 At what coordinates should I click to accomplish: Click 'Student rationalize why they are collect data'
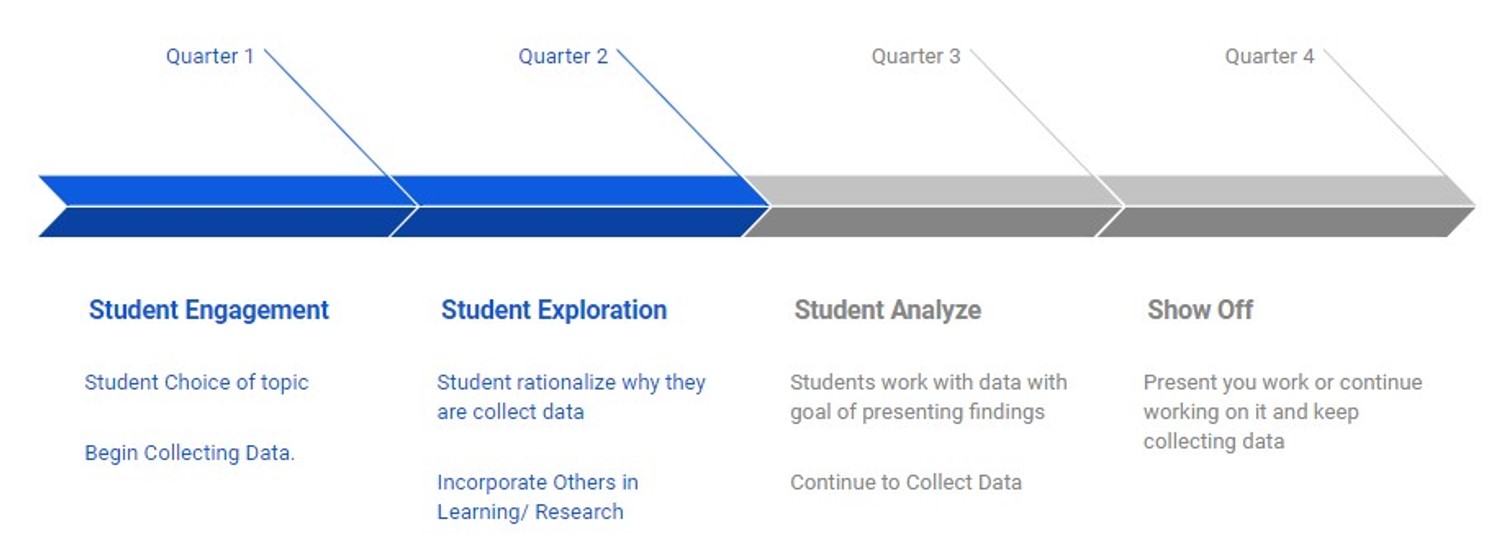[x=571, y=397]
